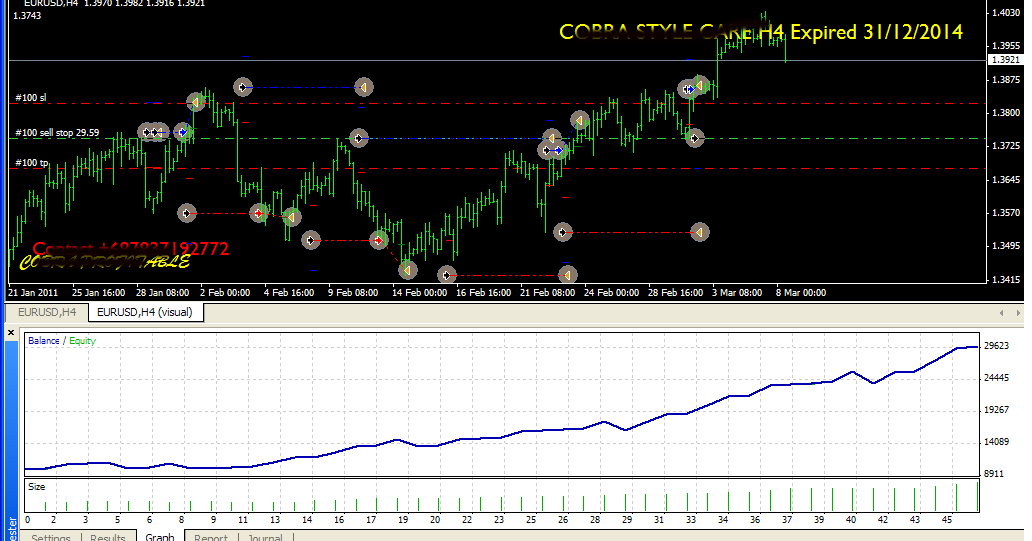Click the 1.3570 price scale label
Viewport: 1032px width, 541px height.
[x=1006, y=213]
